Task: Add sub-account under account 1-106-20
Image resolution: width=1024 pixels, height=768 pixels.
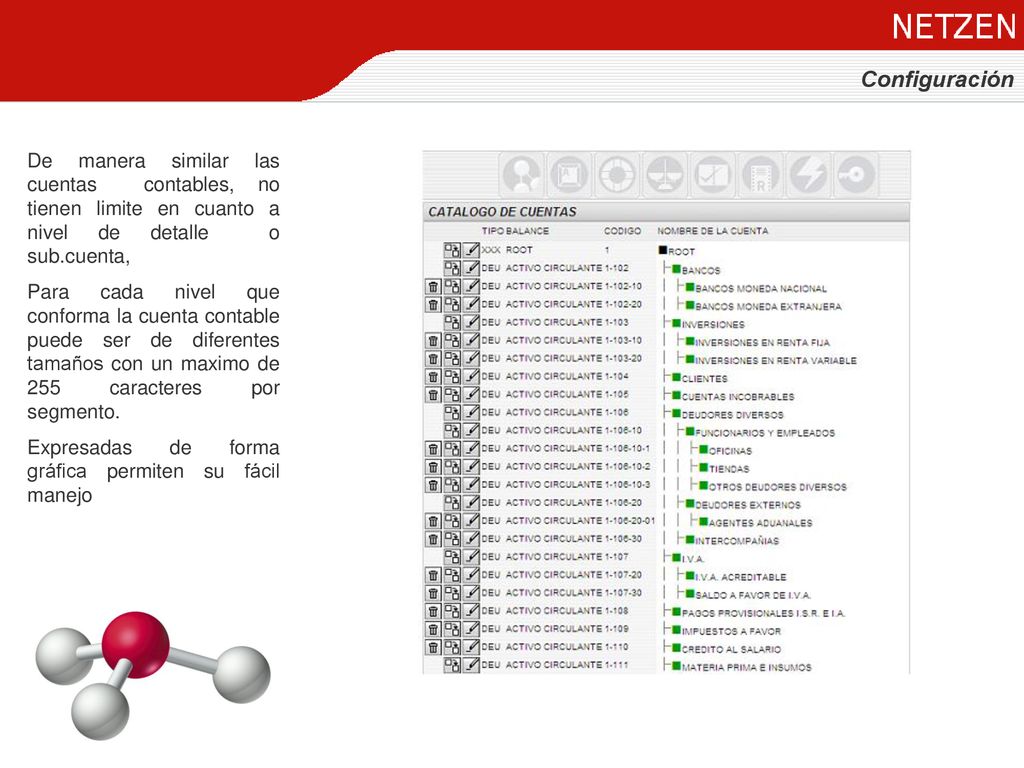Action: pos(452,503)
